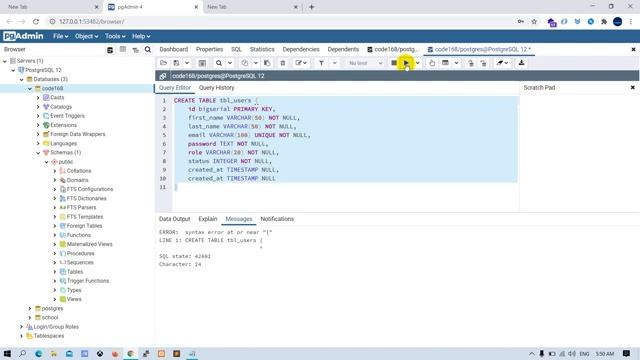Switch to the Properties tab
Image resolution: width=640 pixels, height=360 pixels.
coord(209,49)
